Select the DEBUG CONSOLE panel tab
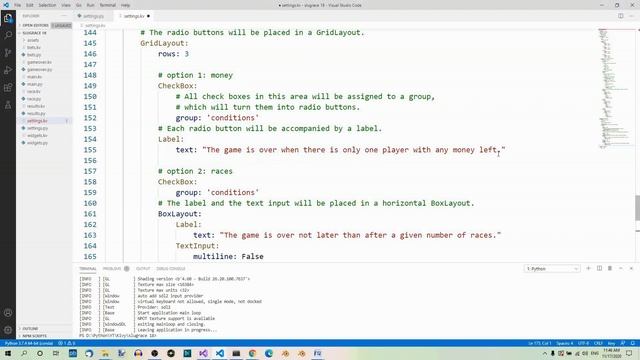 pyautogui.click(x=171, y=269)
